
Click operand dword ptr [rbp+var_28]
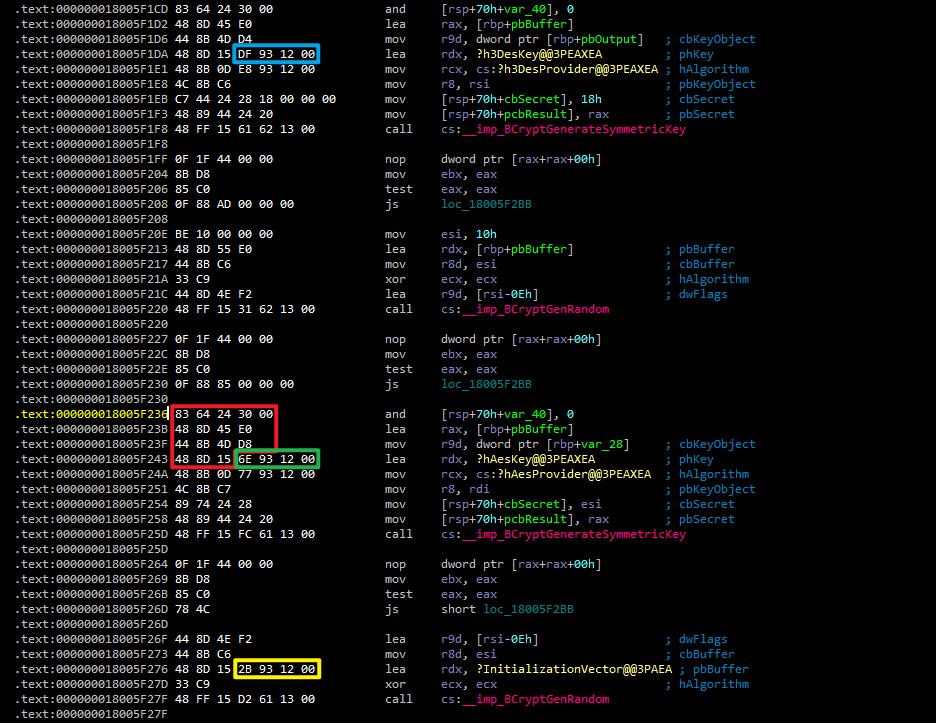coord(553,444)
